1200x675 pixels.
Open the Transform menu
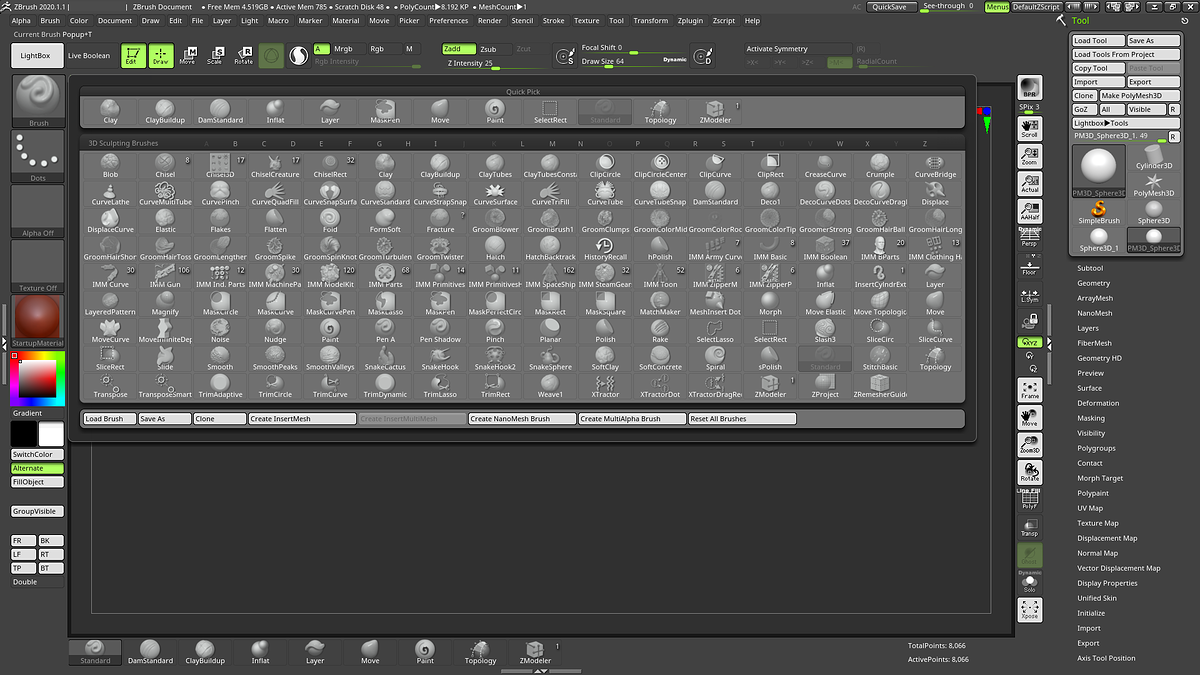pos(650,20)
